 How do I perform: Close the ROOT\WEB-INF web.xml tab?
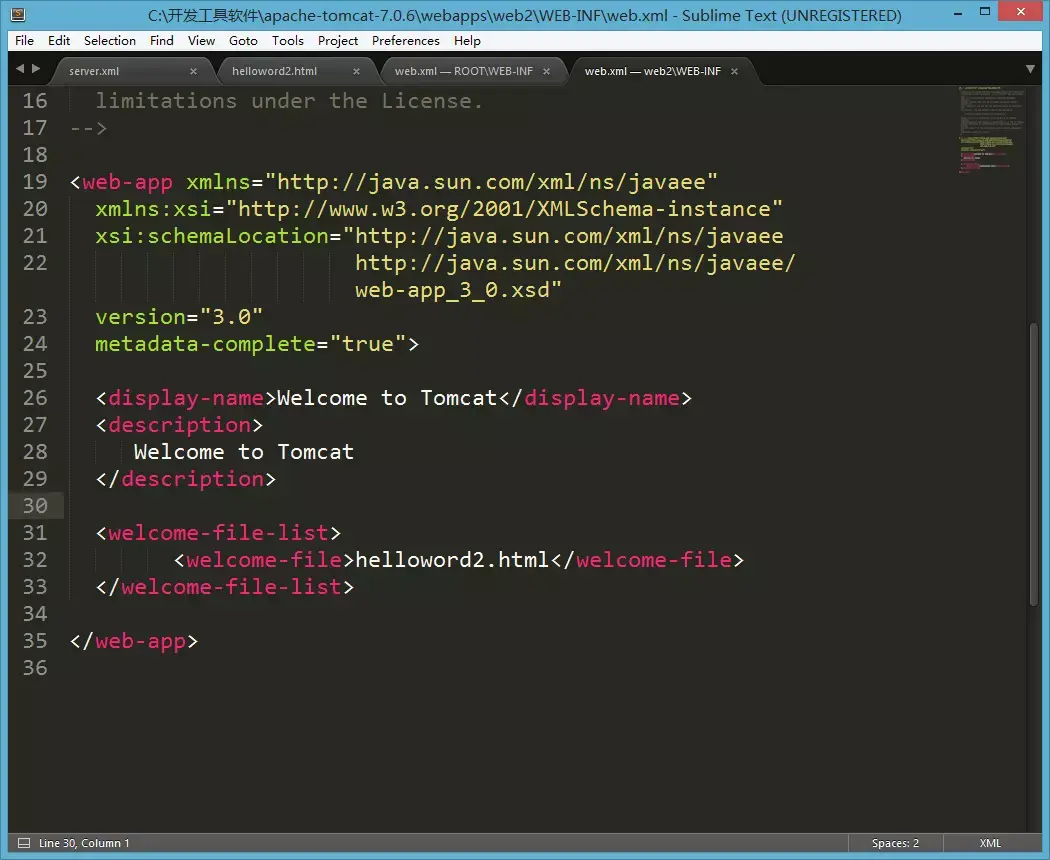point(546,71)
